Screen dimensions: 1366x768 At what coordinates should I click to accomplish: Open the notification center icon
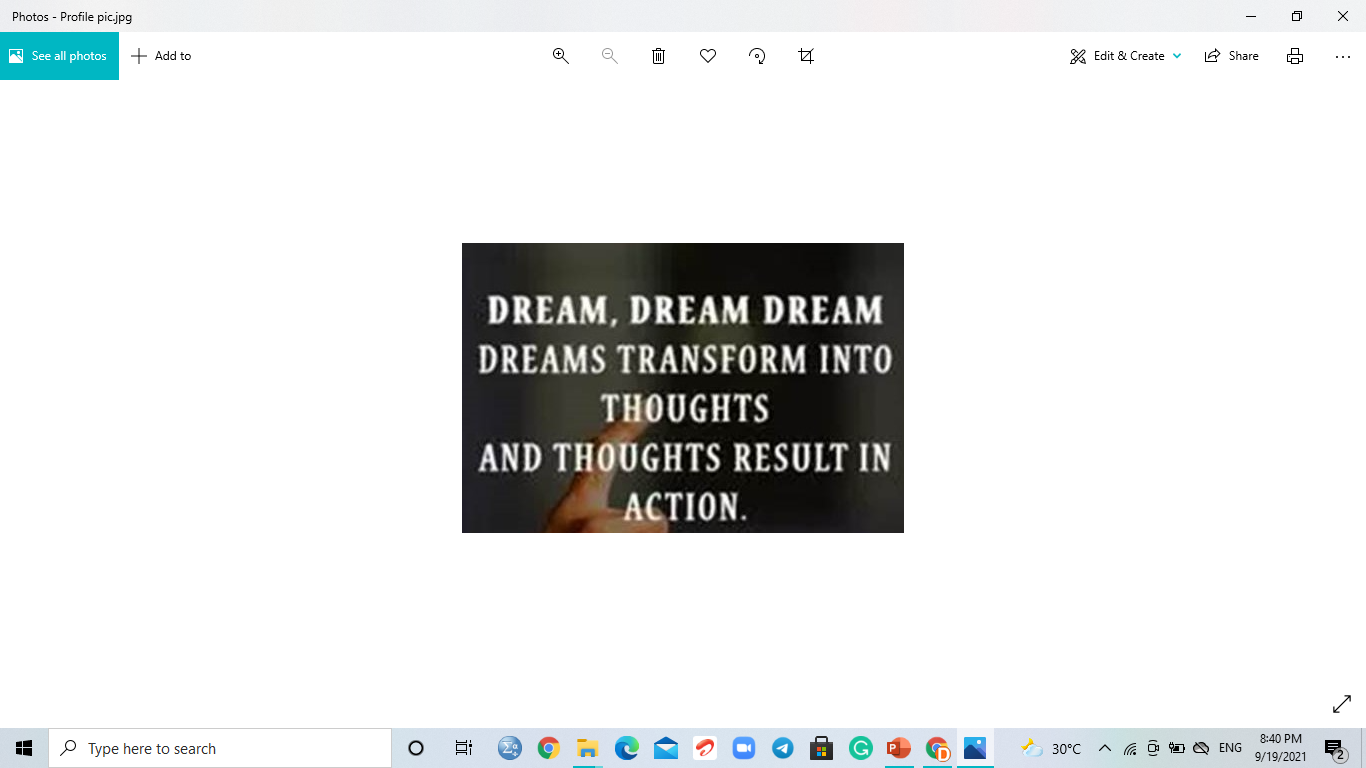pos(1334,748)
